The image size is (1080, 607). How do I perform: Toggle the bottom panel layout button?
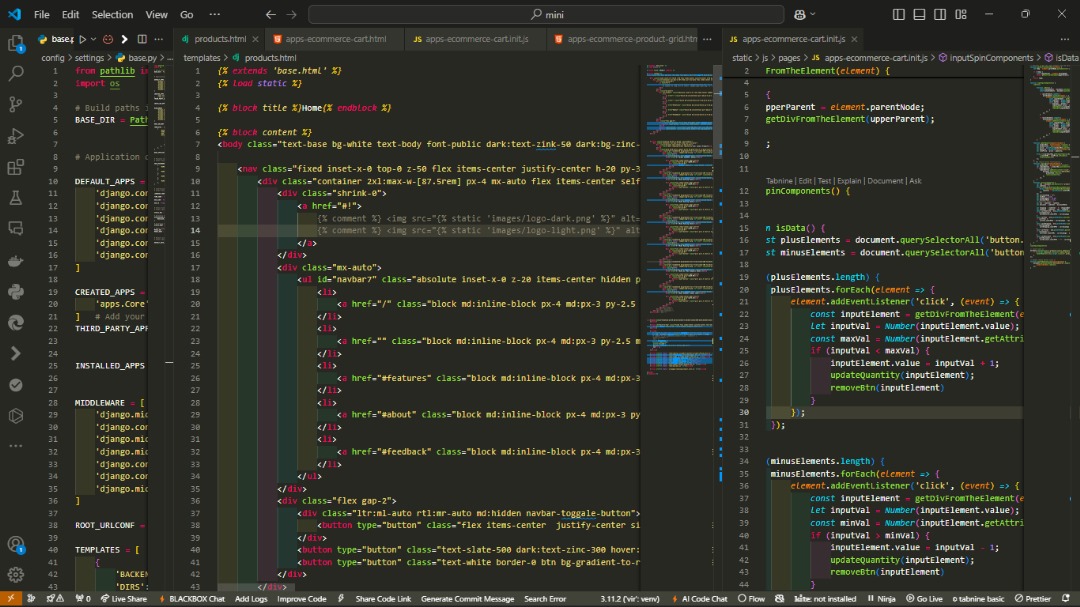918,15
